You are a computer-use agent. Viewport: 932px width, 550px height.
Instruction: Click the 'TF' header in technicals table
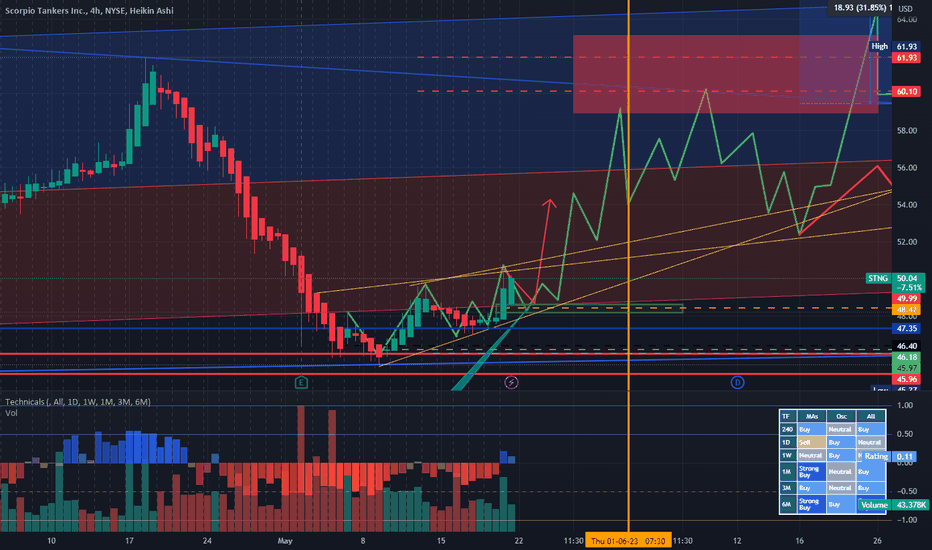pyautogui.click(x=787, y=416)
